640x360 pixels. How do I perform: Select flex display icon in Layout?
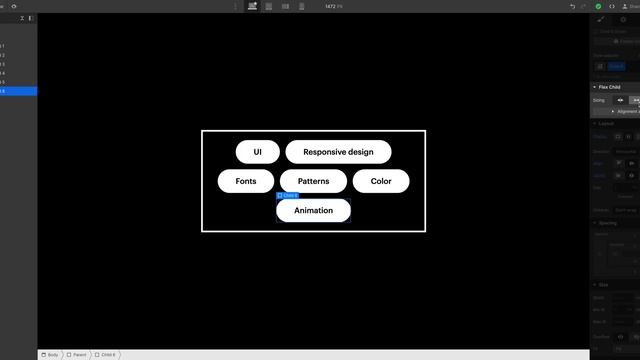[x=629, y=137]
